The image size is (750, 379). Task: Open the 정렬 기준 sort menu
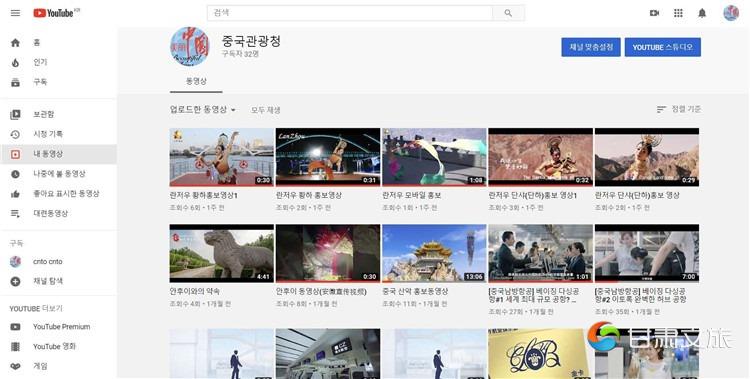(679, 109)
